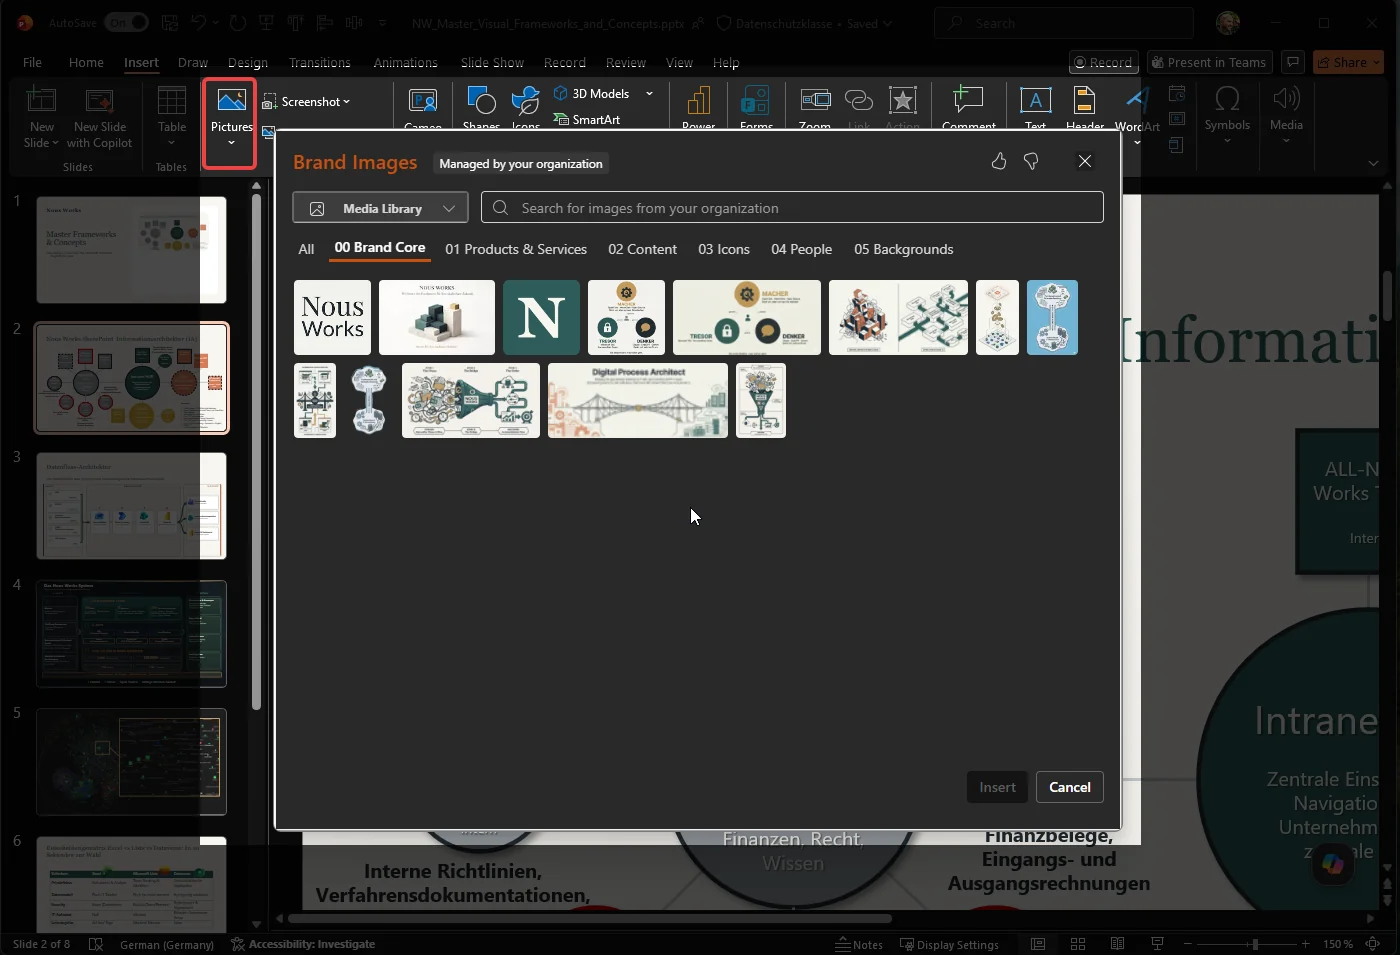Open the Icons insert tool
This screenshot has height=955, width=1400.
pos(526,107)
